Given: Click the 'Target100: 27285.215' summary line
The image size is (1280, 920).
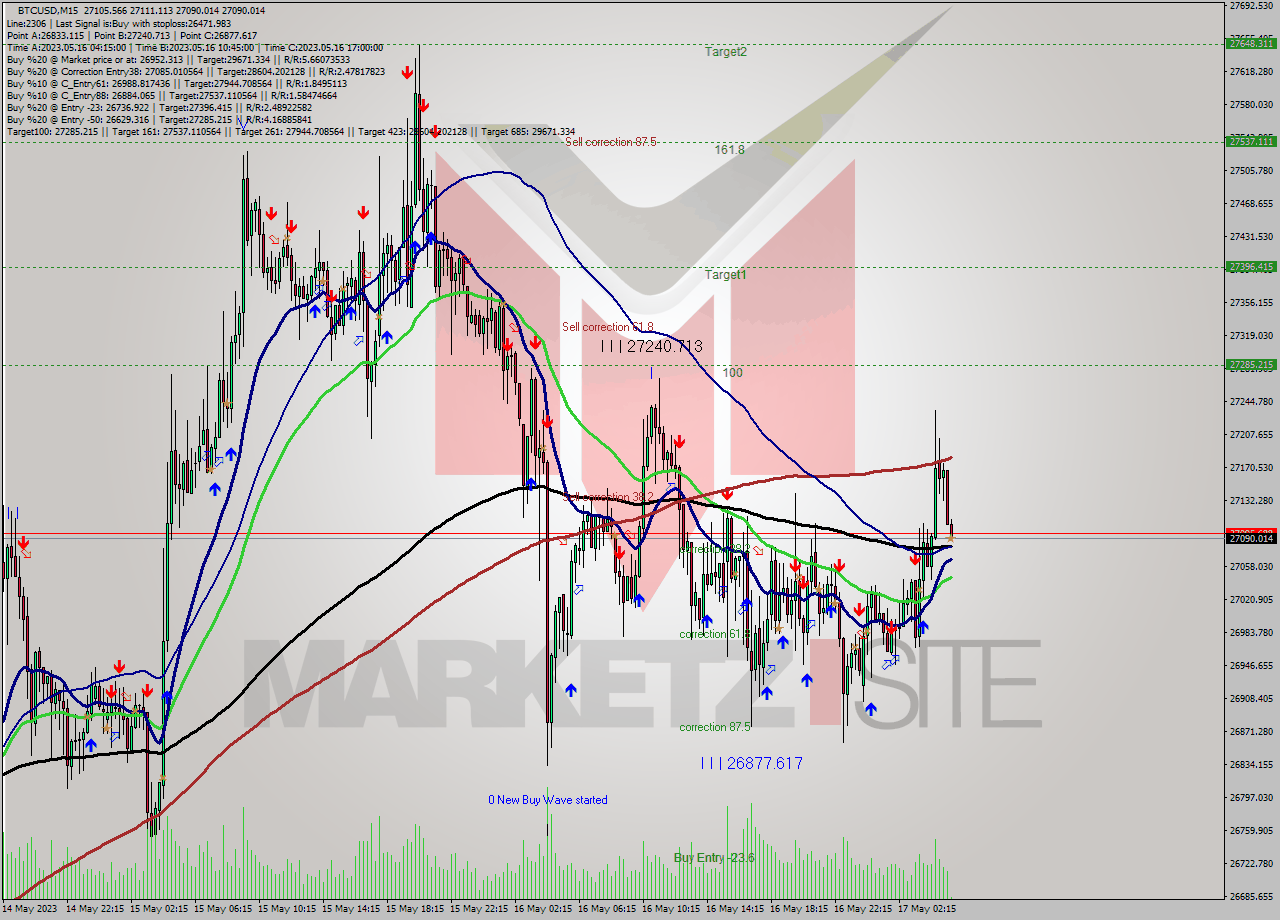Looking at the screenshot, I should [x=291, y=131].
